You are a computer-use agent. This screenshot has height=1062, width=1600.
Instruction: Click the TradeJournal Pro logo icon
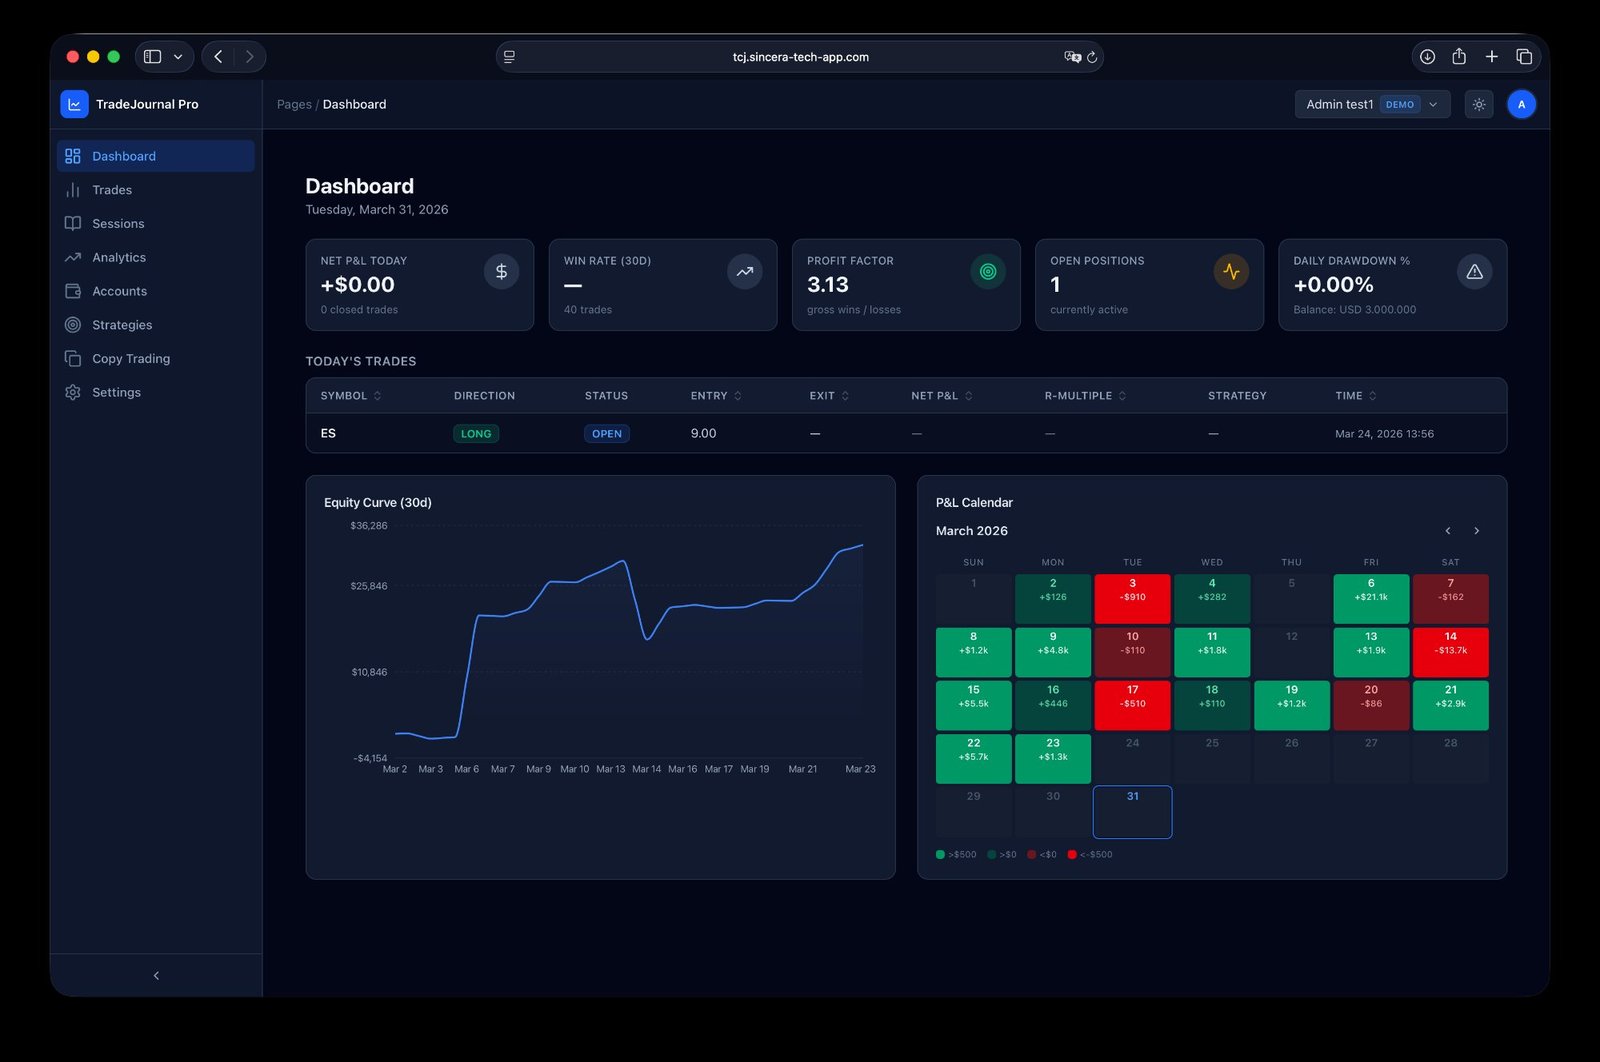point(74,103)
